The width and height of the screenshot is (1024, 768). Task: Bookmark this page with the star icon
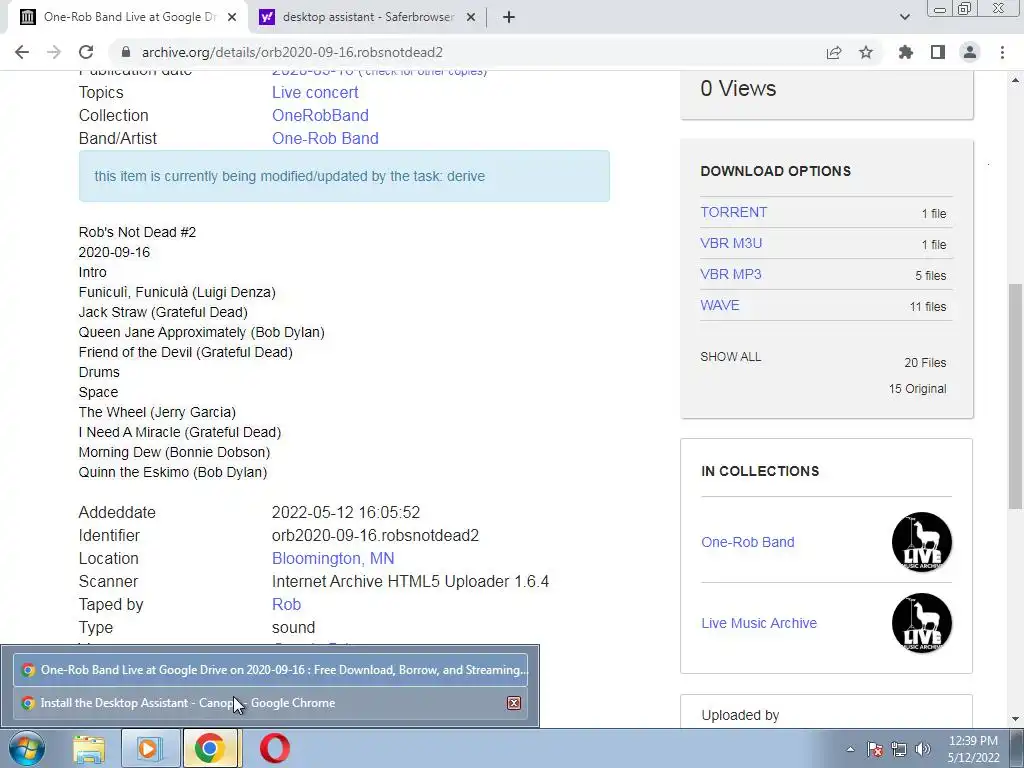click(x=866, y=52)
